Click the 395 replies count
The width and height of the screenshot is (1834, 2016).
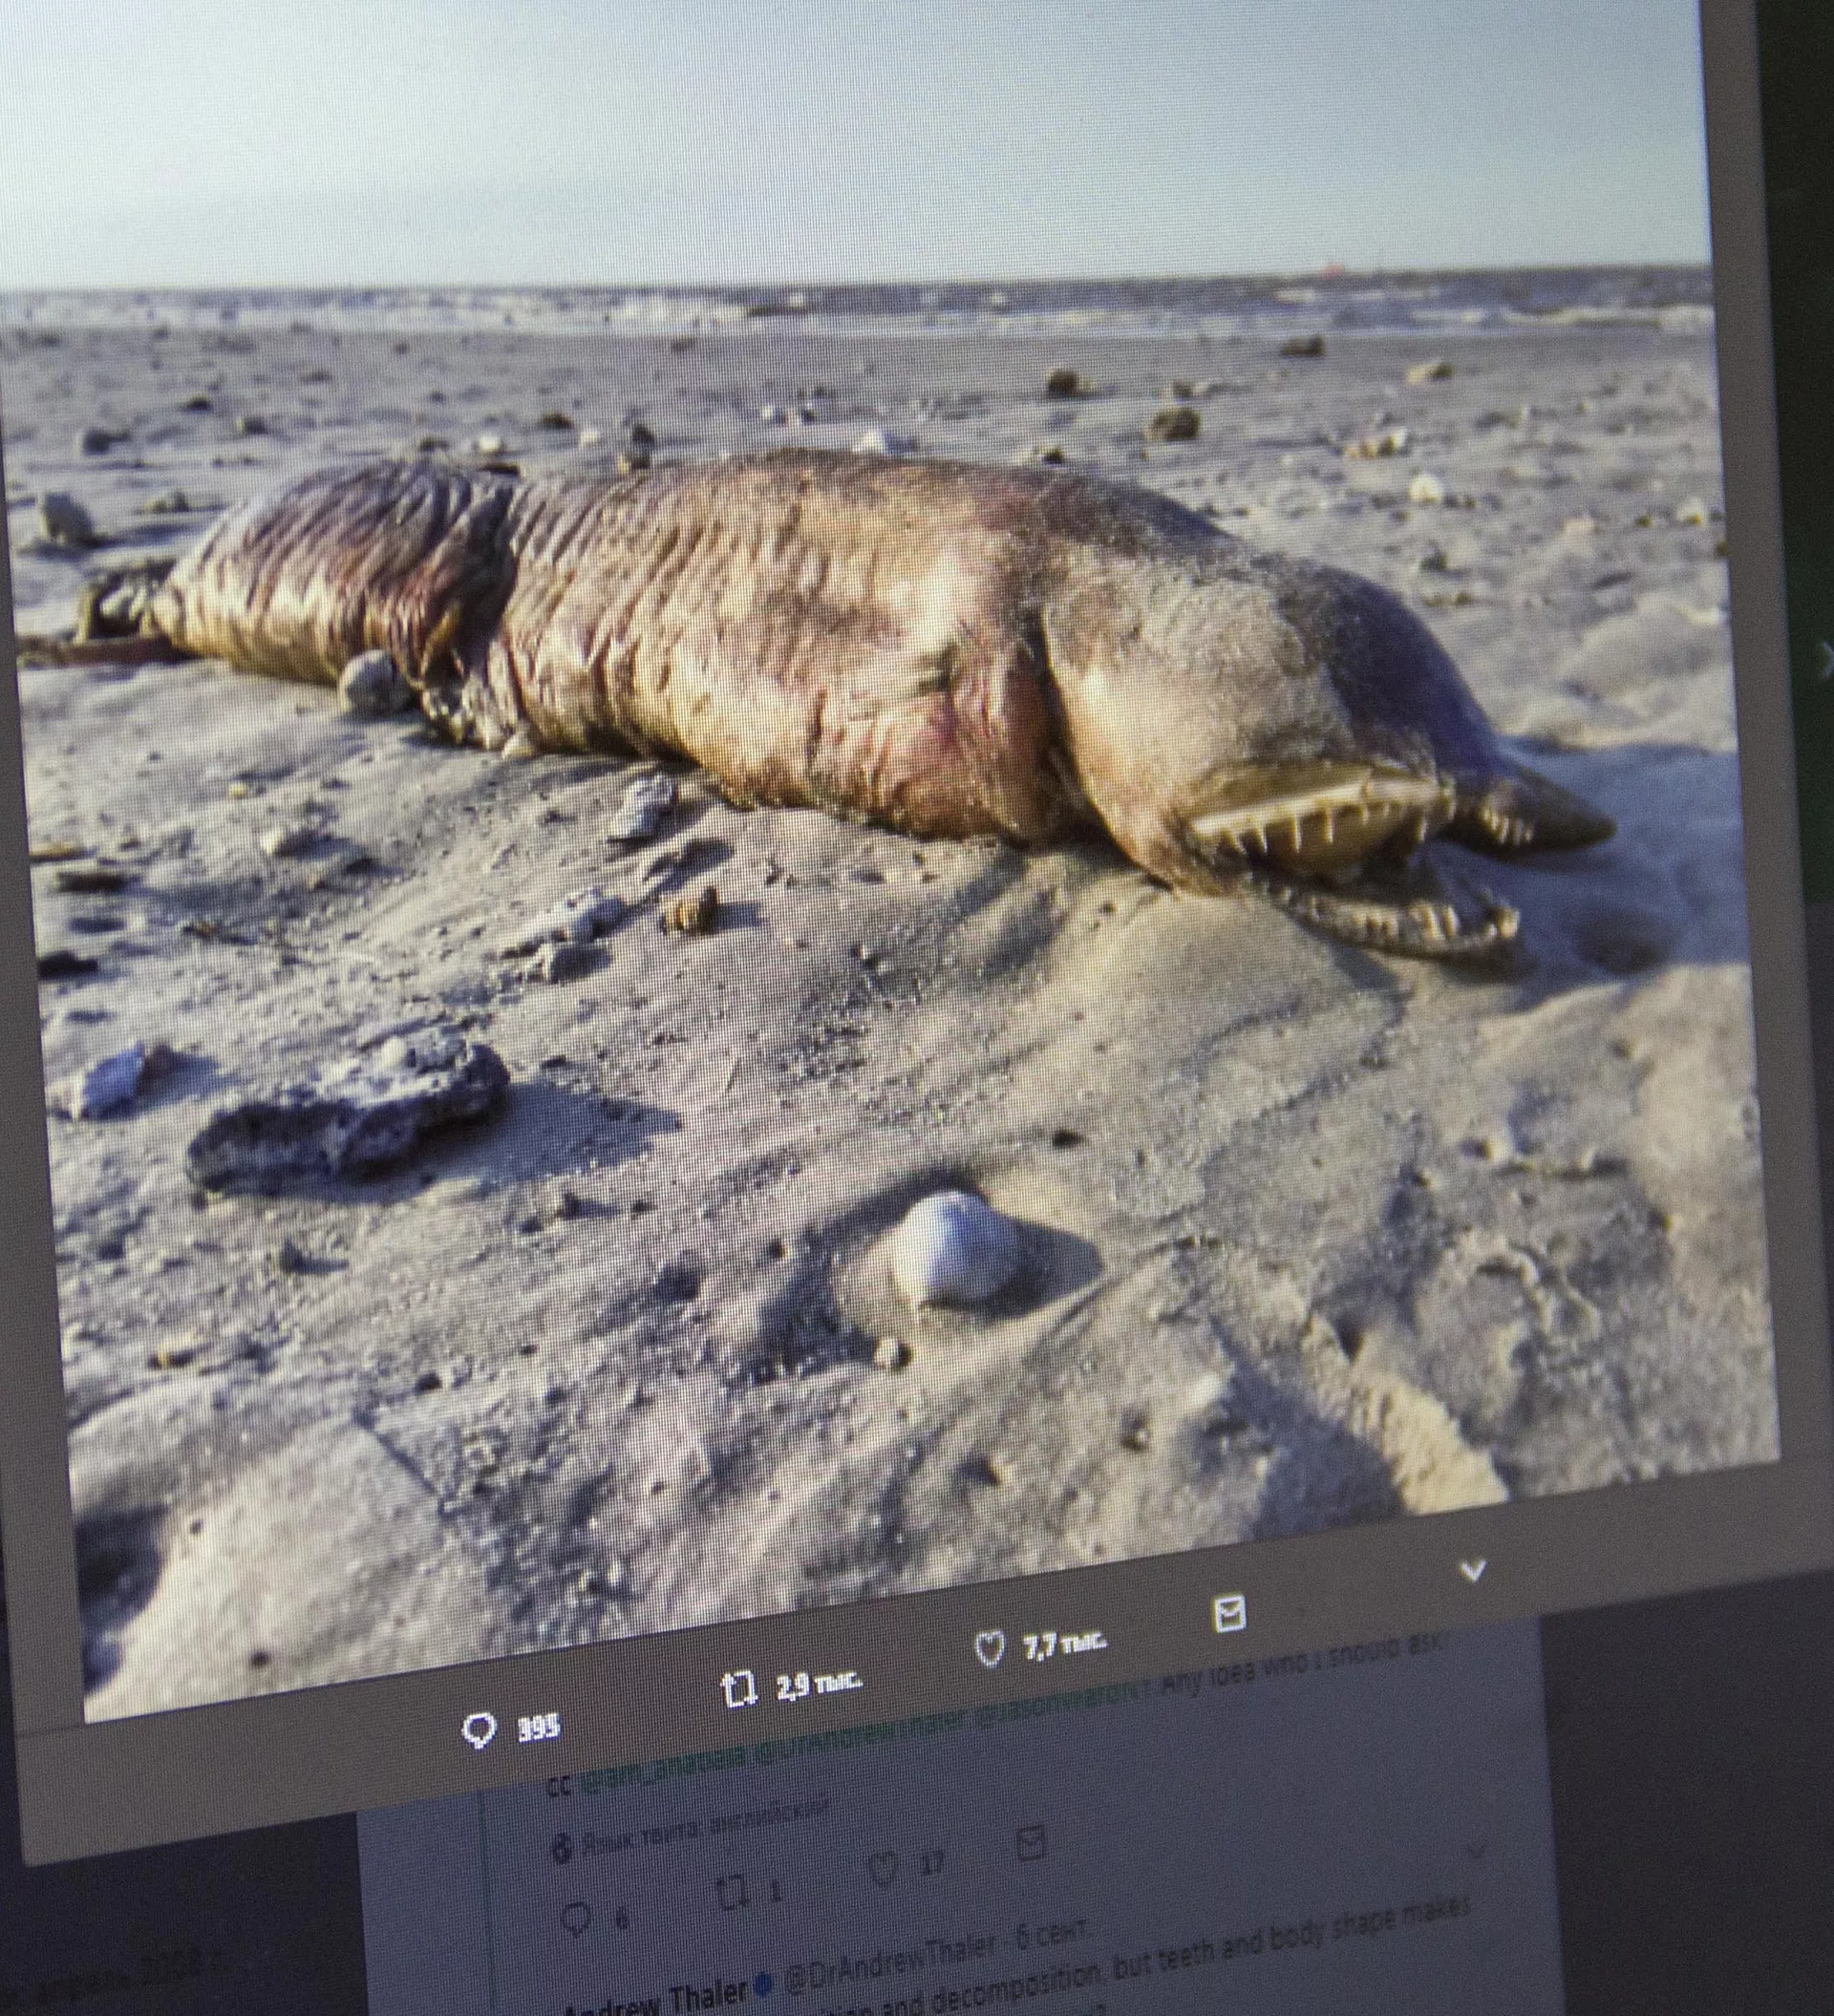tap(538, 1727)
